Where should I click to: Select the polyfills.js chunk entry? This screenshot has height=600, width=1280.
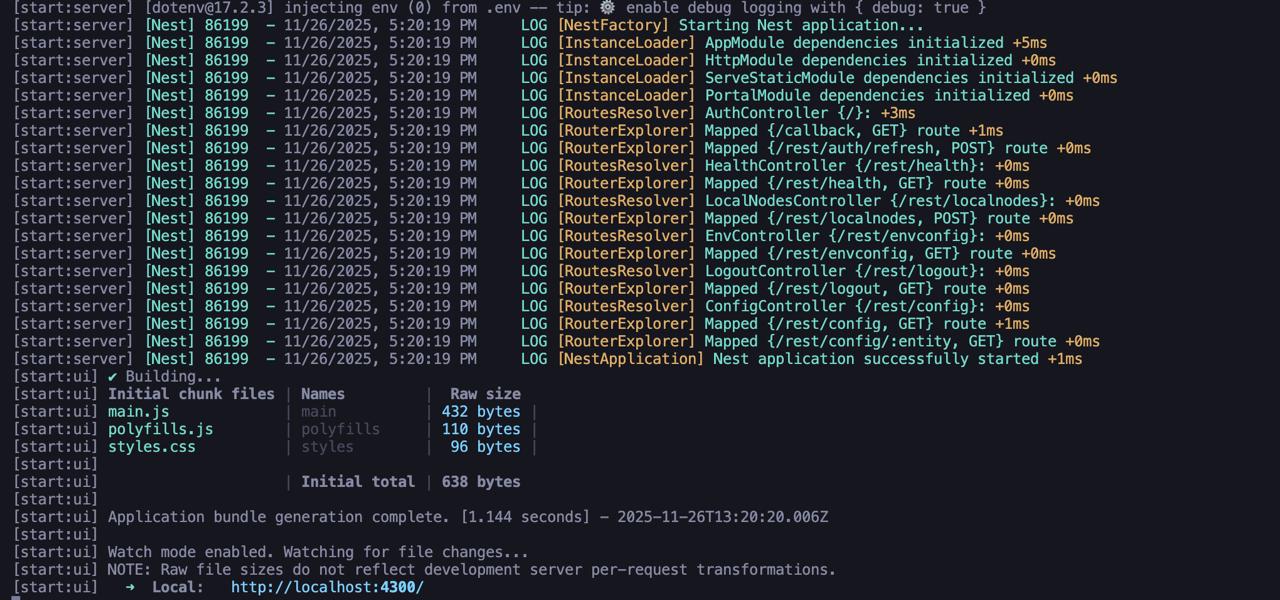pyautogui.click(x=161, y=429)
